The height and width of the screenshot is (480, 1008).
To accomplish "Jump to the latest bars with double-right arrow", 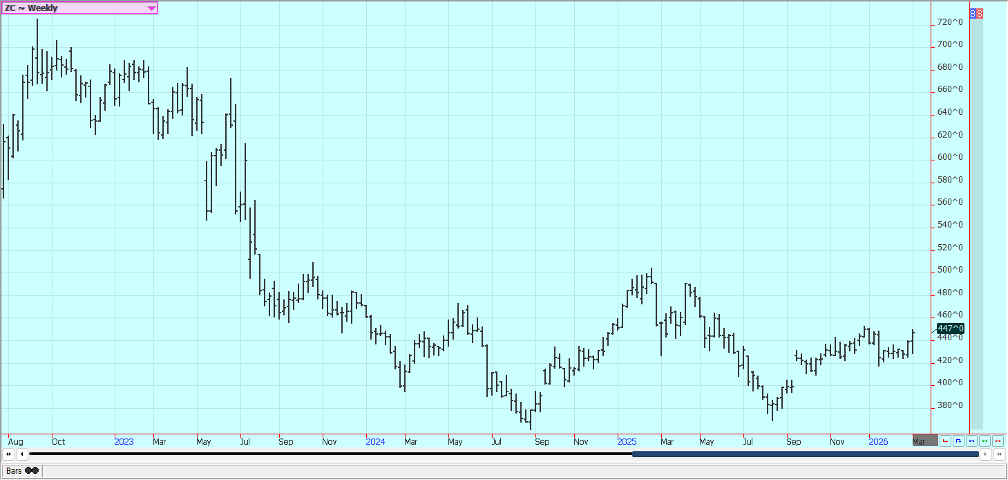I will (999, 454).
